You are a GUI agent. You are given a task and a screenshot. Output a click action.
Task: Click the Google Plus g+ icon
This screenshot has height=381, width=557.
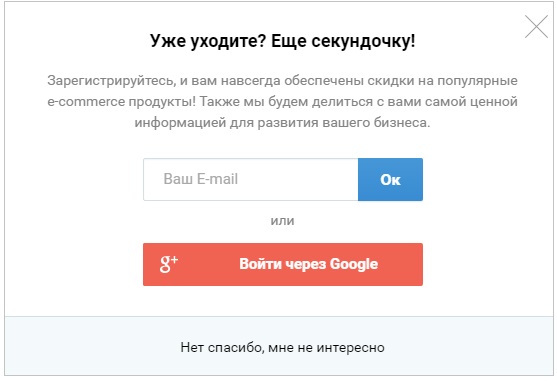click(x=169, y=264)
